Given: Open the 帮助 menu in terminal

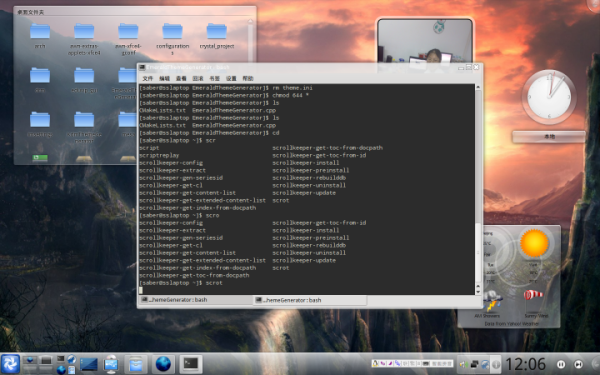Looking at the screenshot, I should point(248,78).
